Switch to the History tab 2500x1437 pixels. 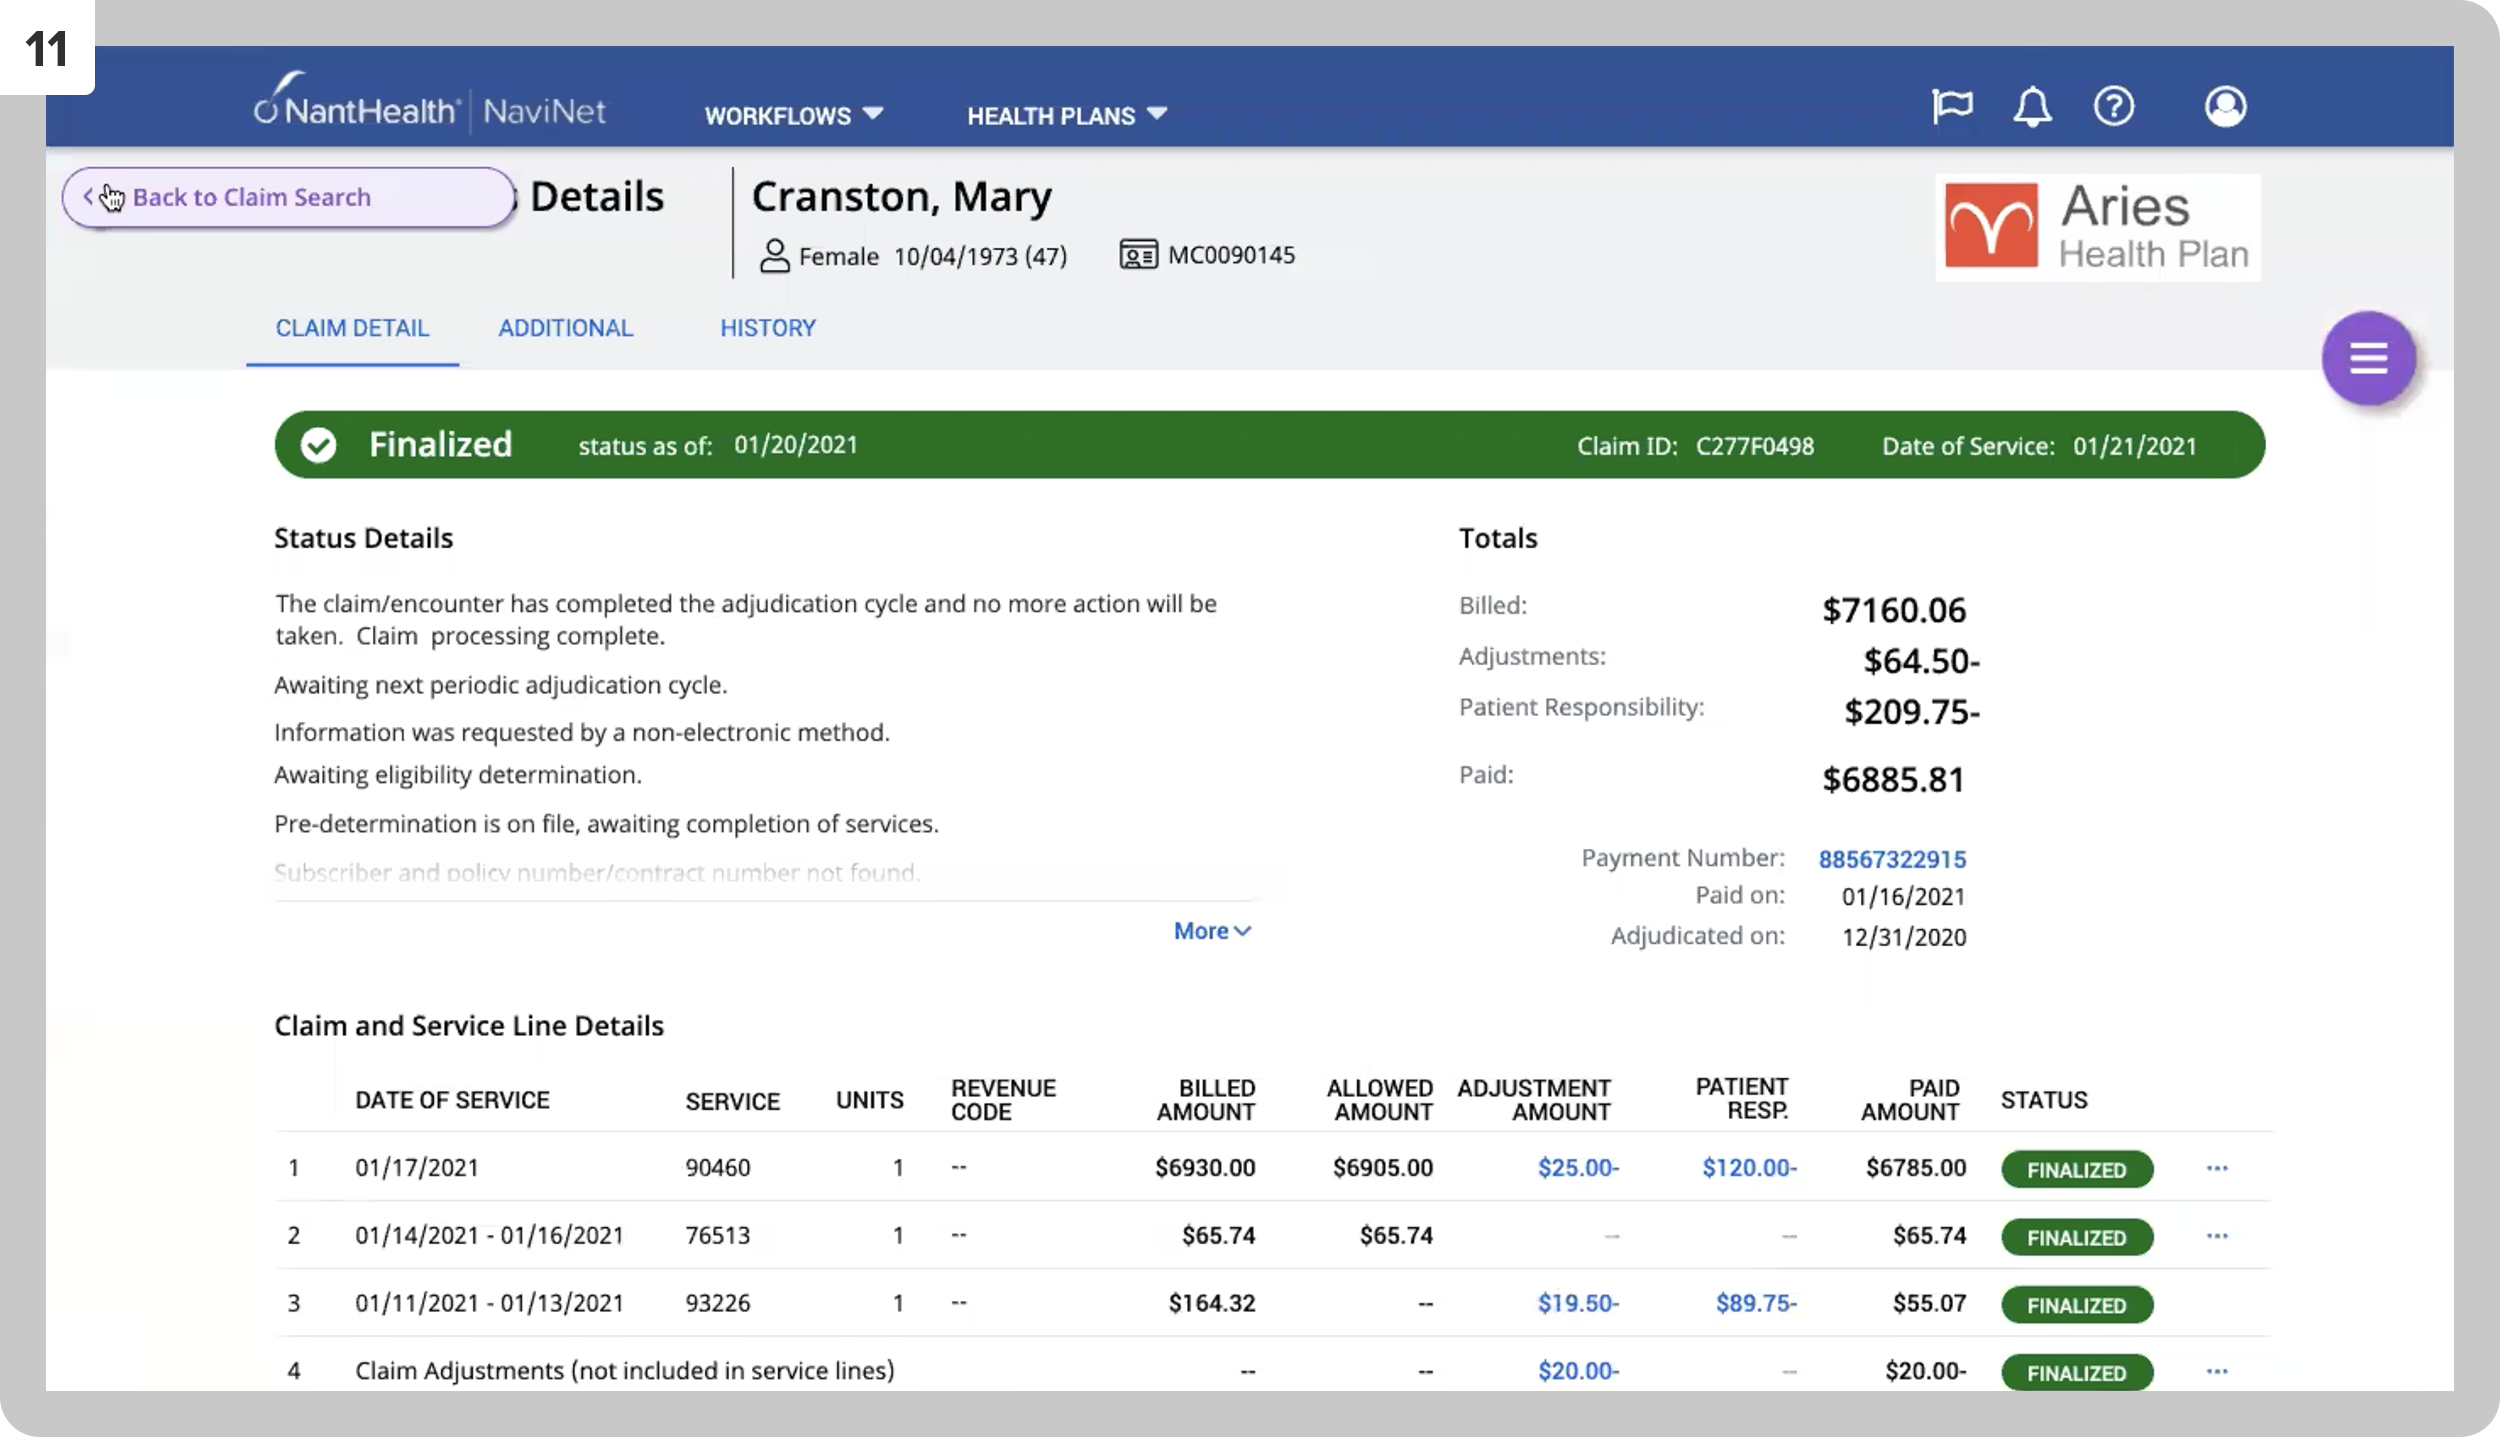768,328
